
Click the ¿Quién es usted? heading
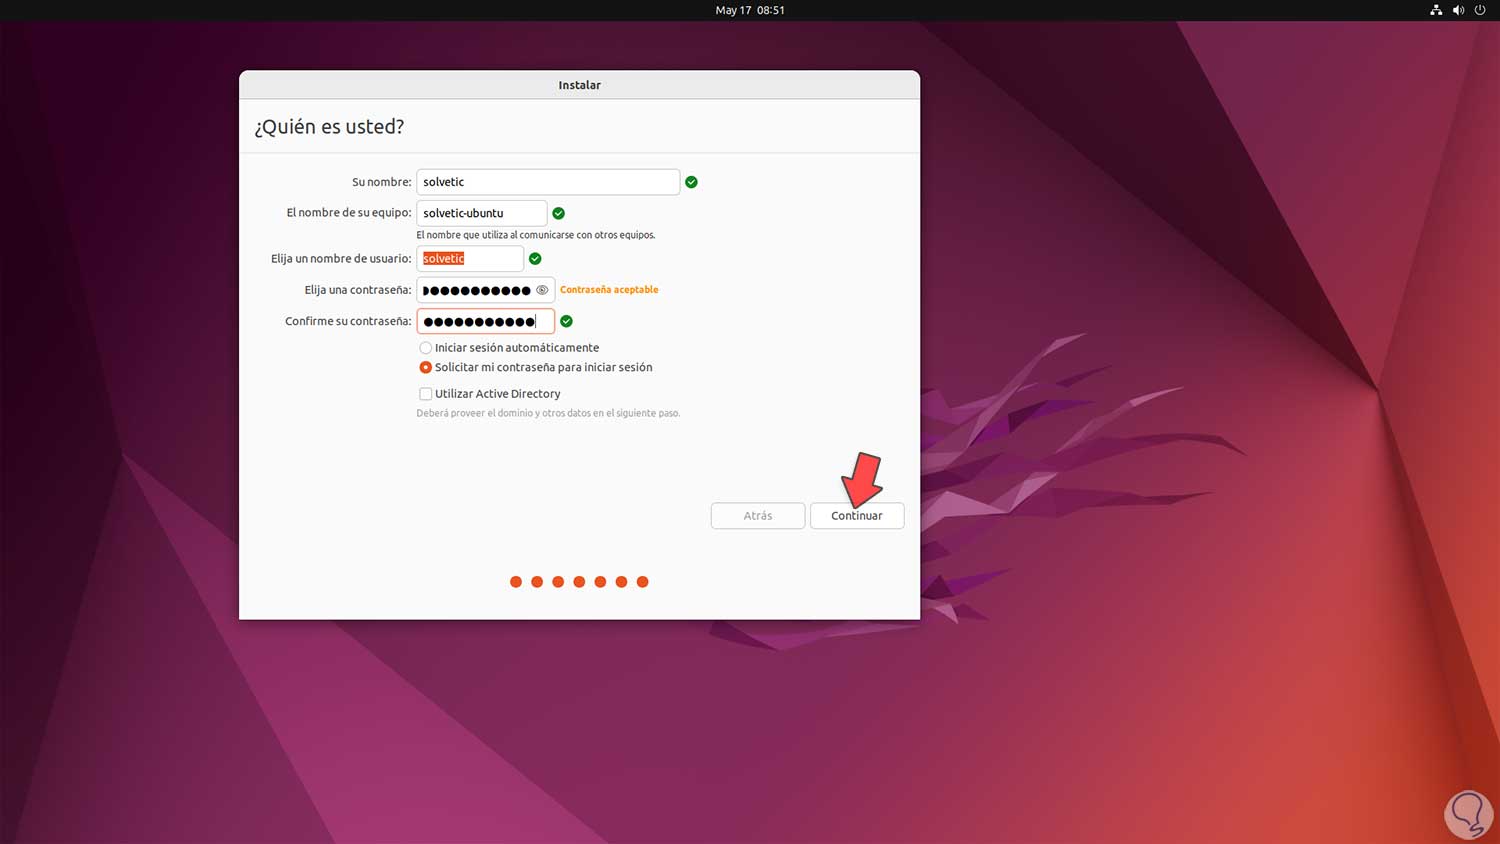tap(329, 127)
